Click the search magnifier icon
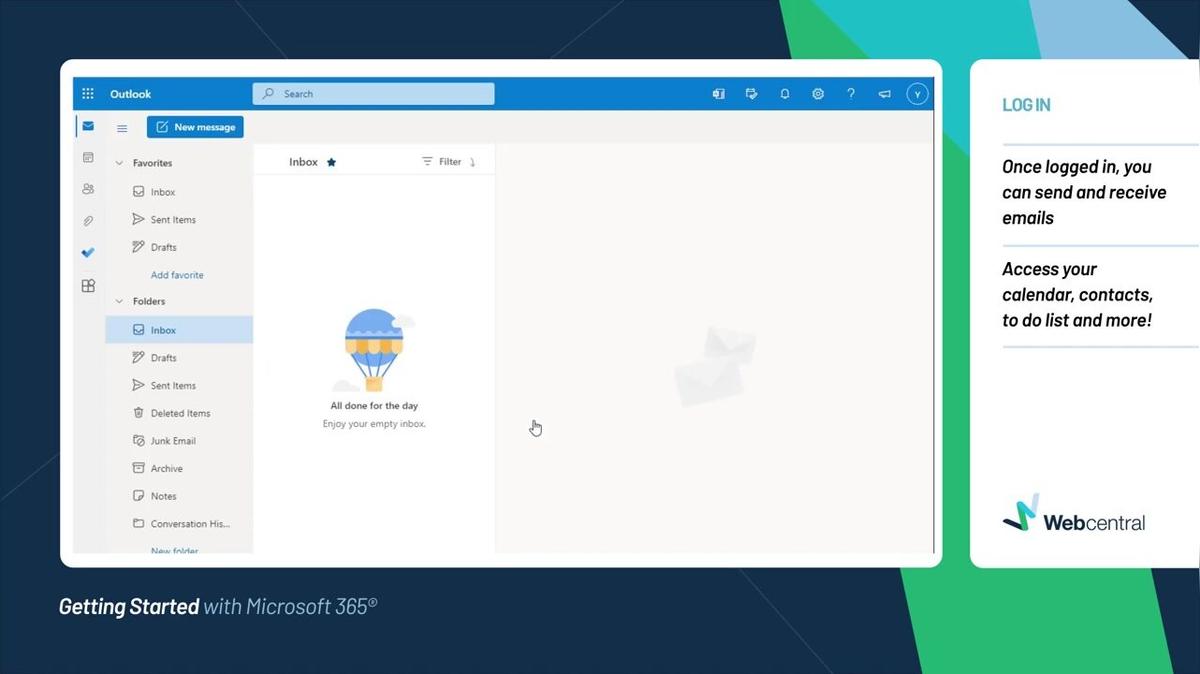Image resolution: width=1200 pixels, height=674 pixels. [x=267, y=94]
